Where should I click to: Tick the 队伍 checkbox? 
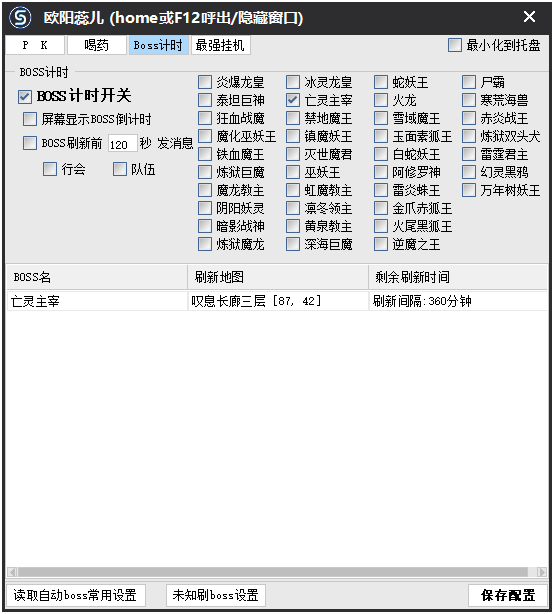pyautogui.click(x=120, y=169)
